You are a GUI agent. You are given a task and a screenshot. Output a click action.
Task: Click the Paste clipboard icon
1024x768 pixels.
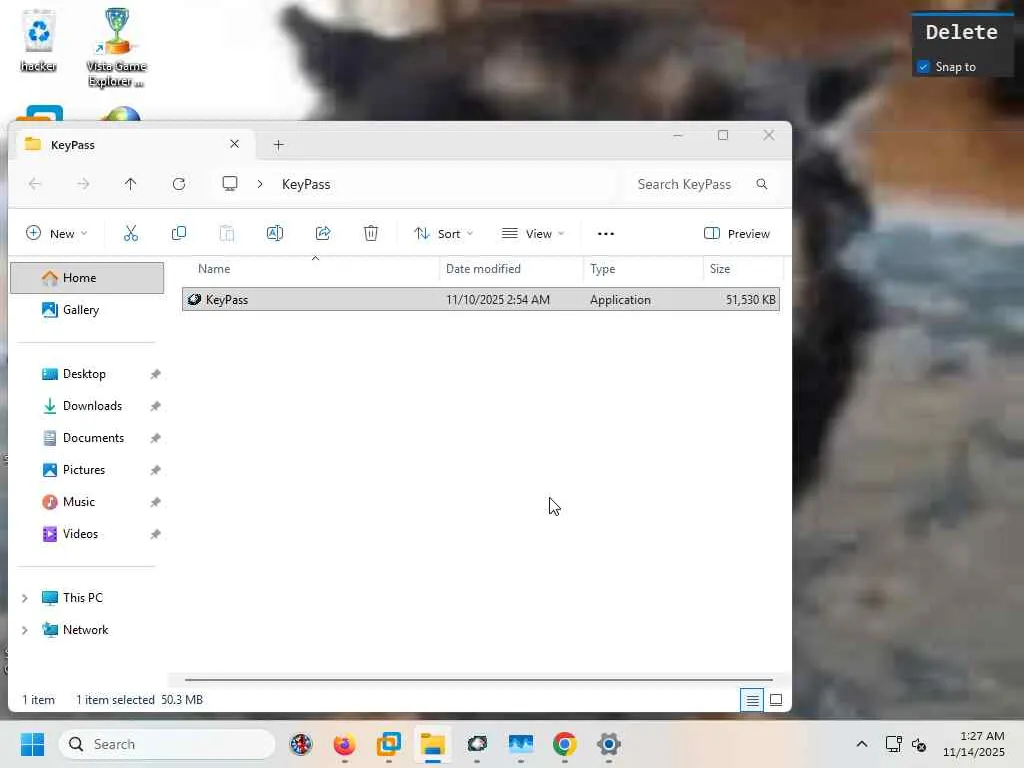point(227,233)
